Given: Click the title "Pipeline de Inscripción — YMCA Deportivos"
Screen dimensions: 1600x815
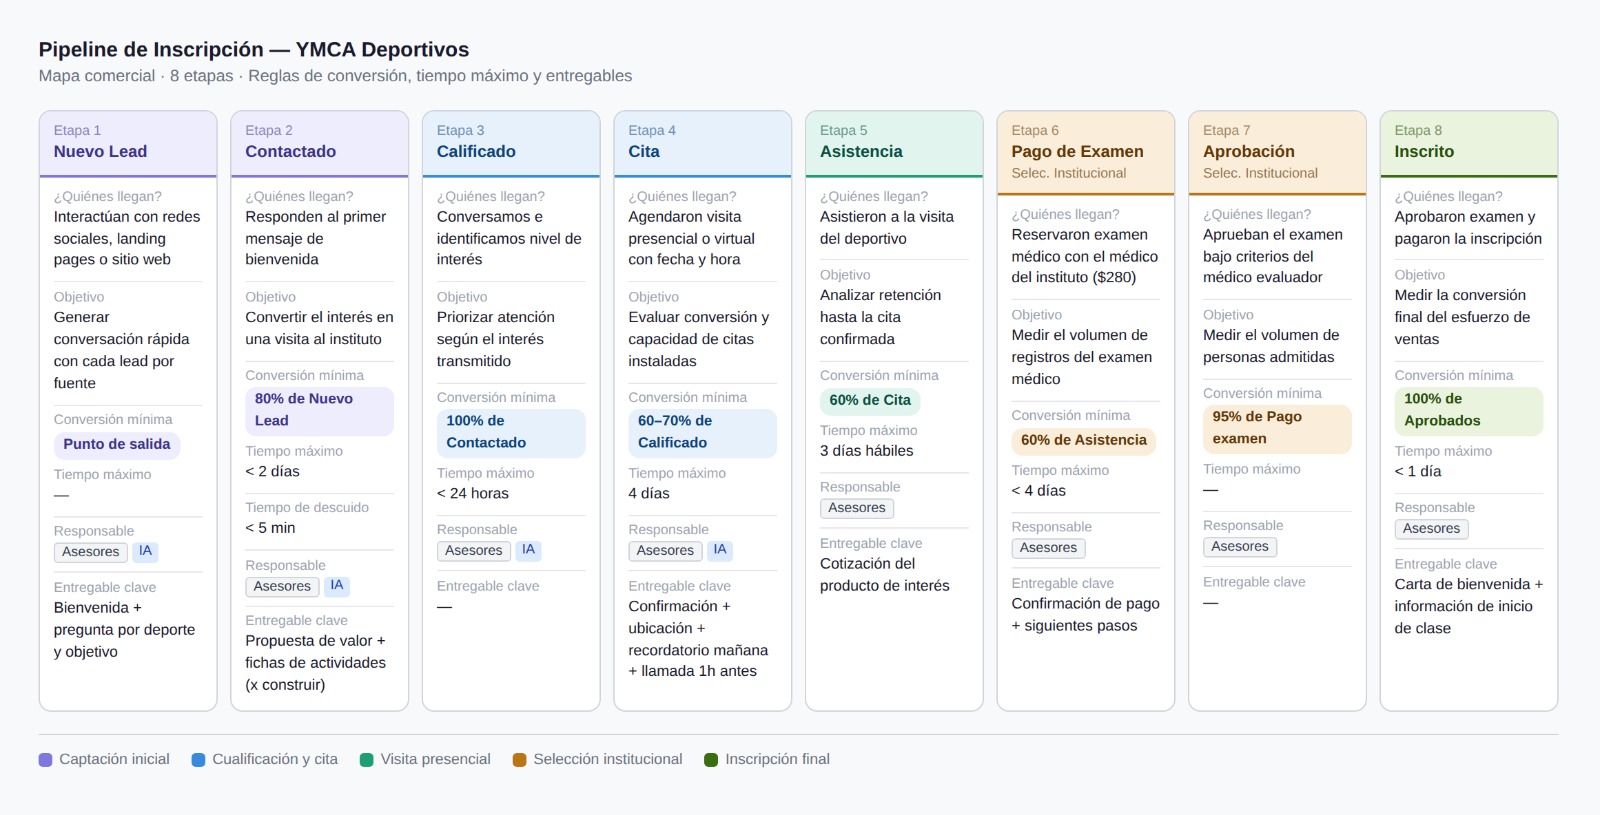Looking at the screenshot, I should (254, 49).
